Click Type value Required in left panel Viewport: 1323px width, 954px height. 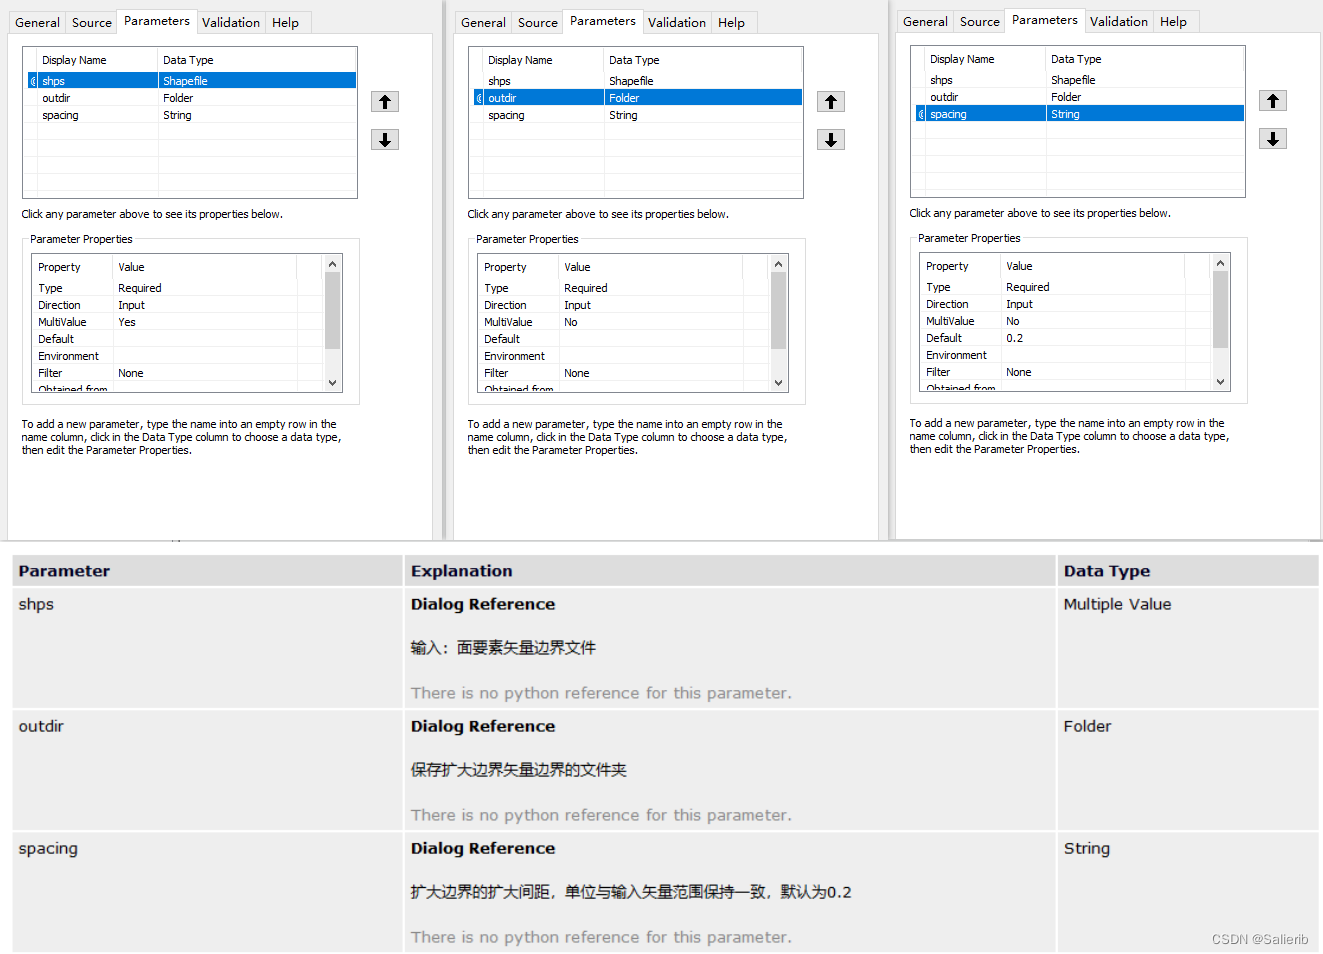click(140, 288)
